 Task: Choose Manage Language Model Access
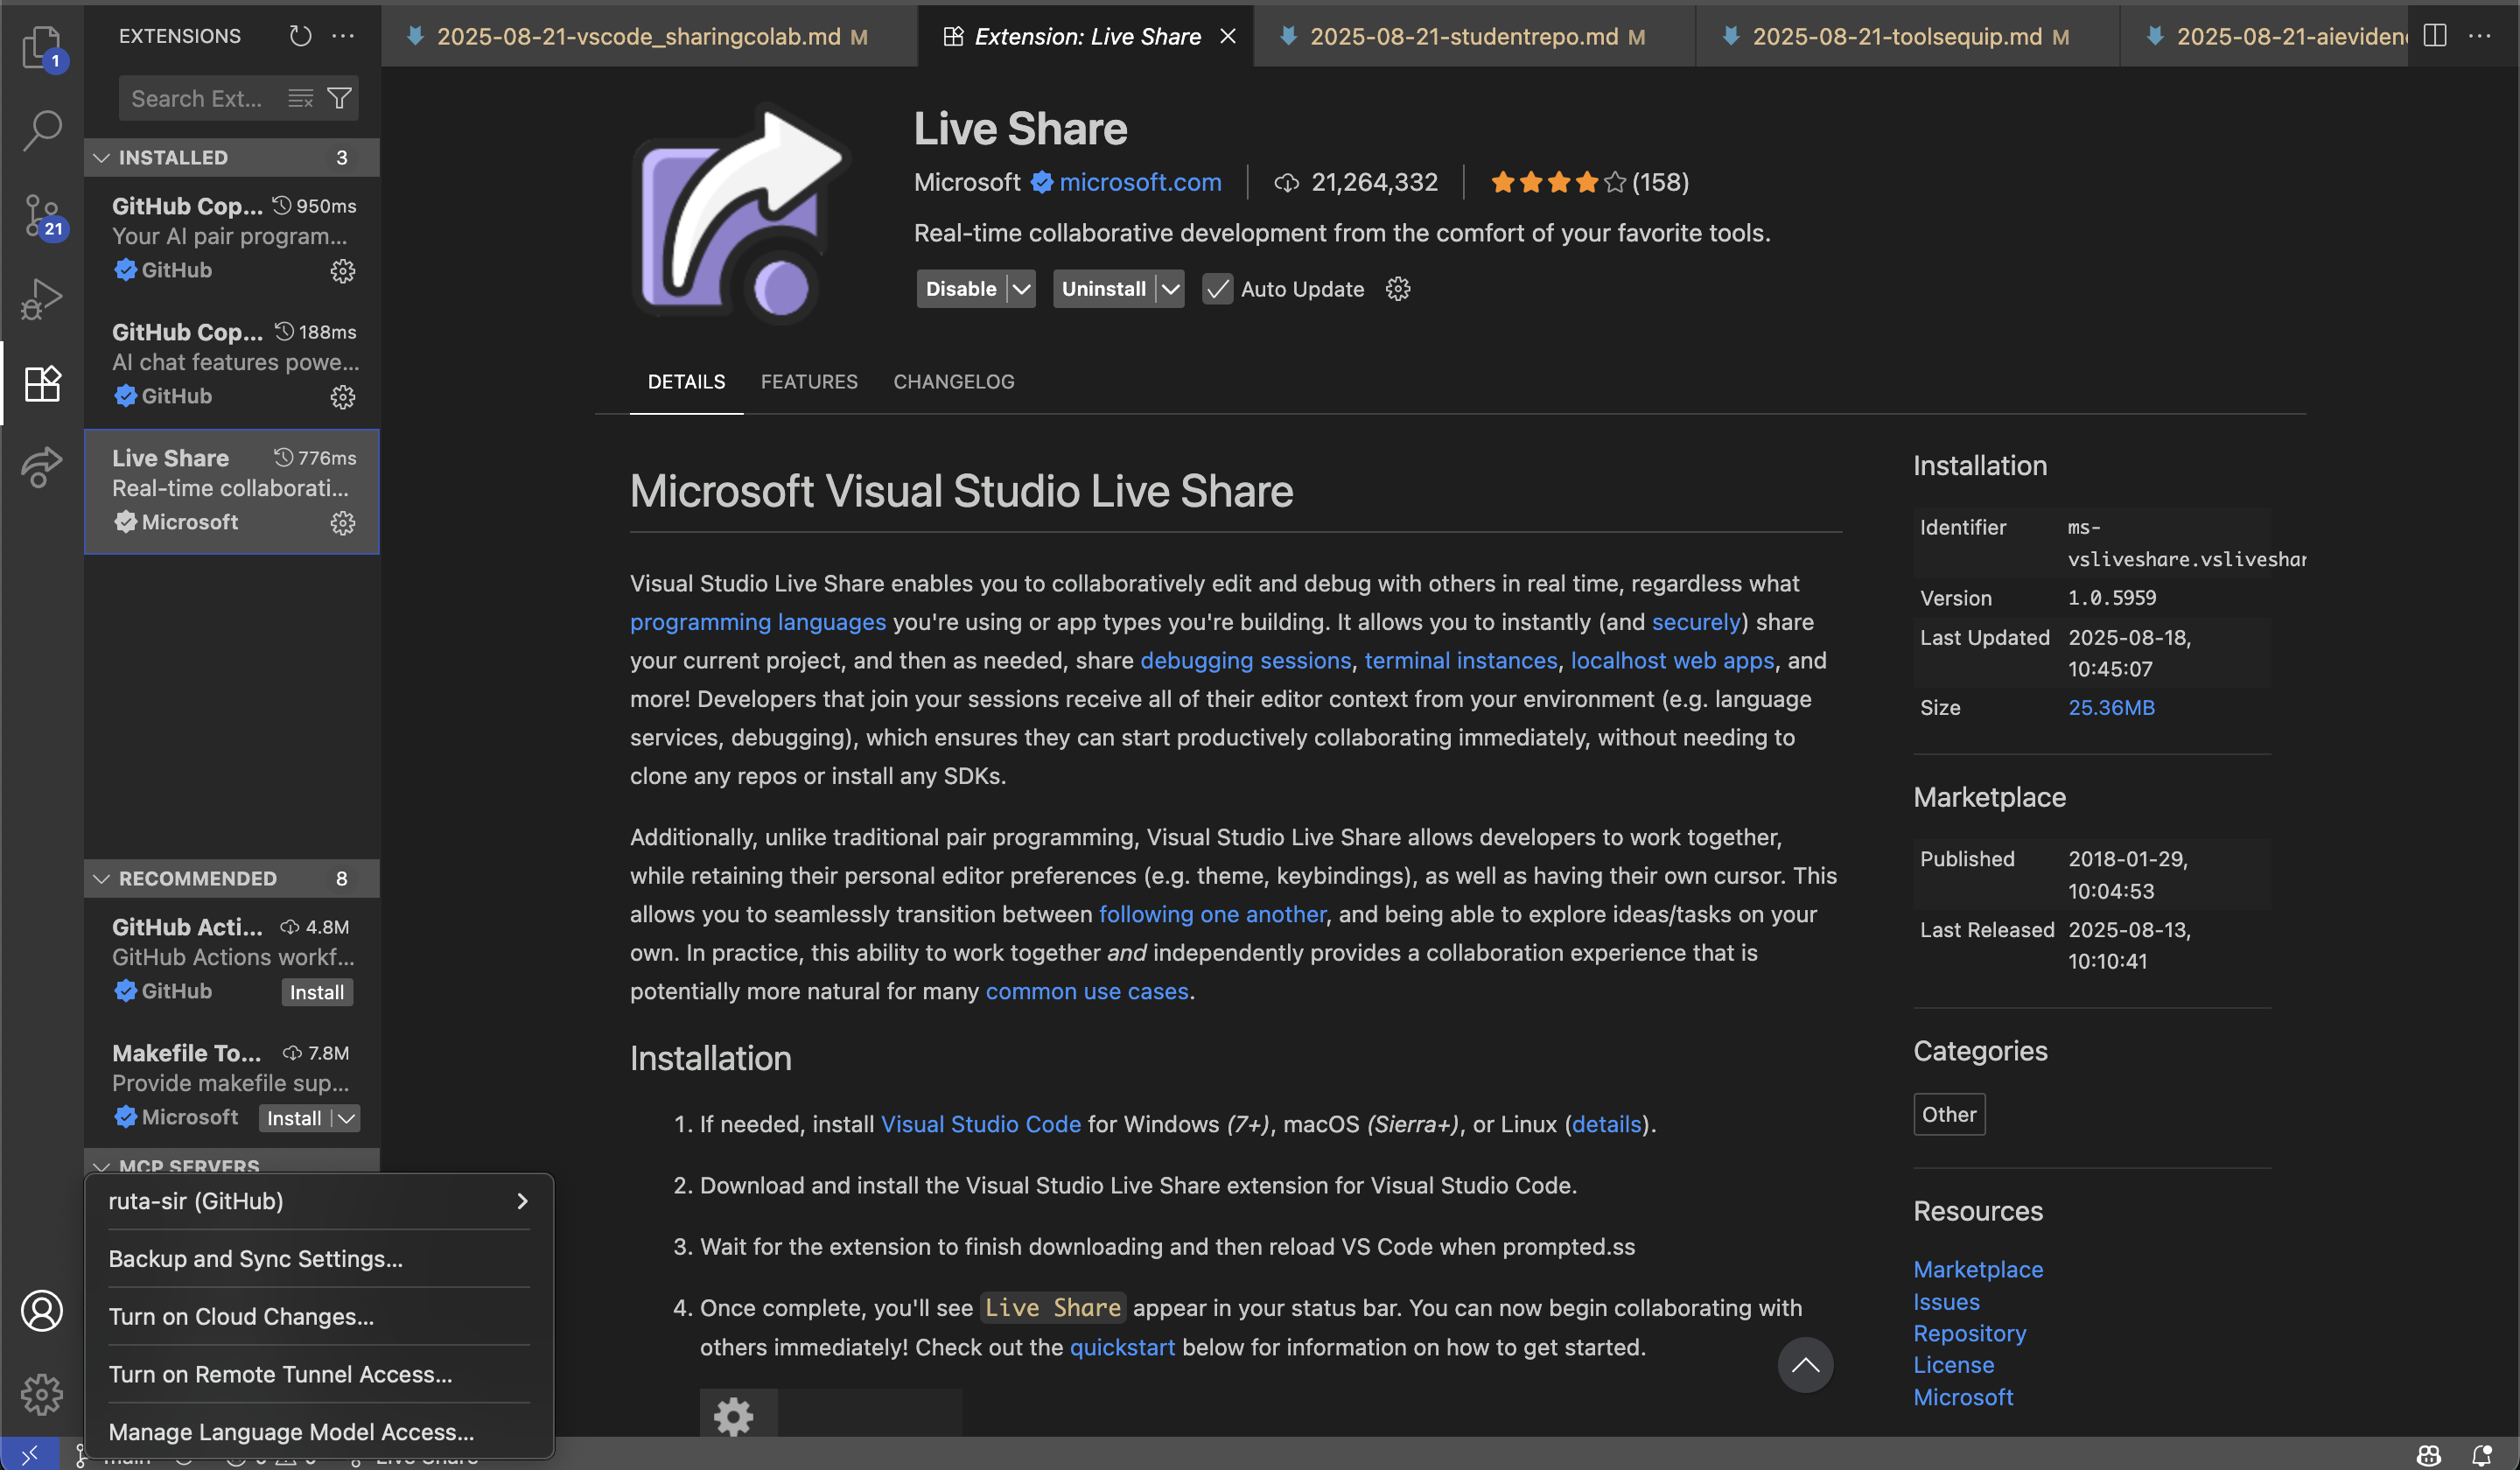coord(319,1432)
